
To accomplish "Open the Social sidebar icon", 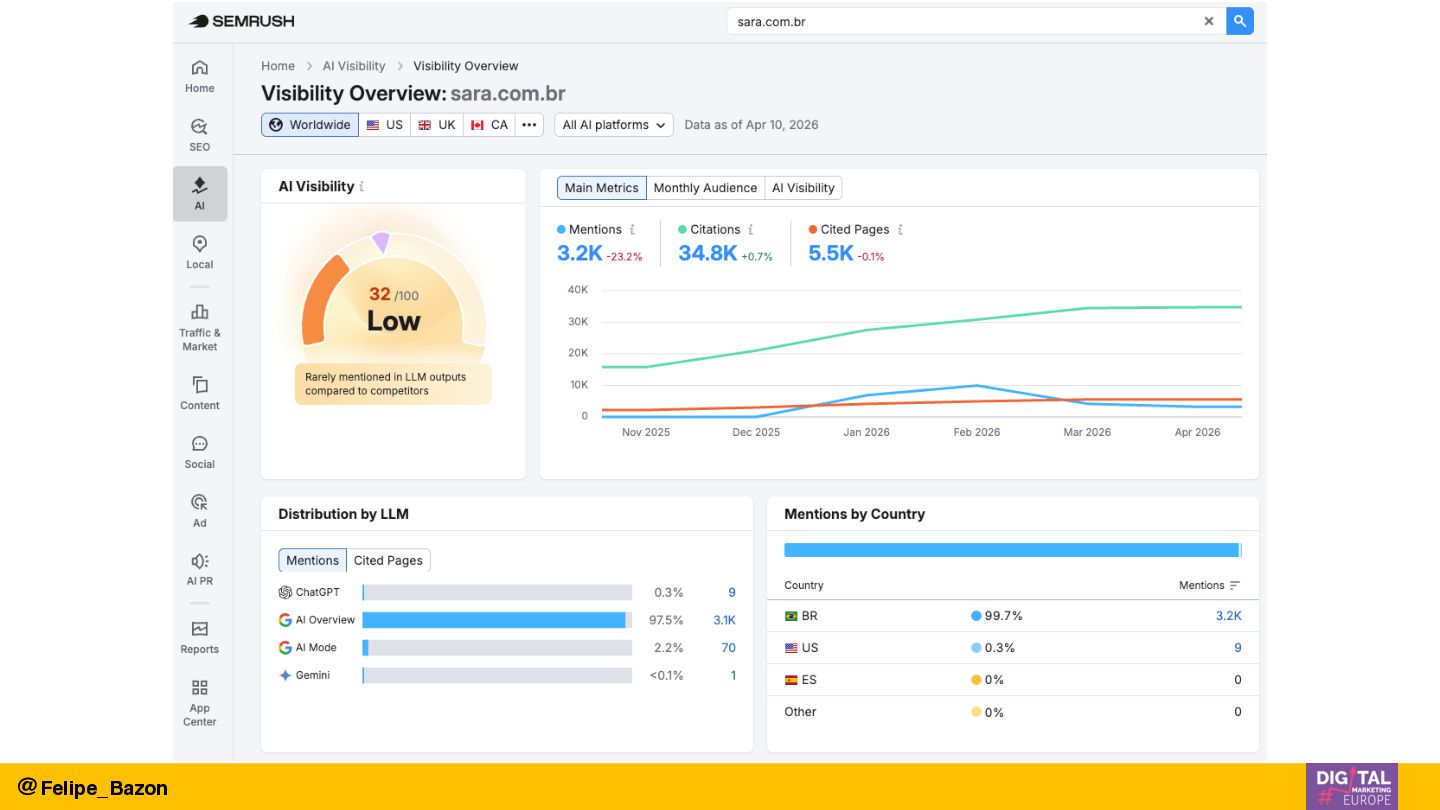I will [199, 451].
